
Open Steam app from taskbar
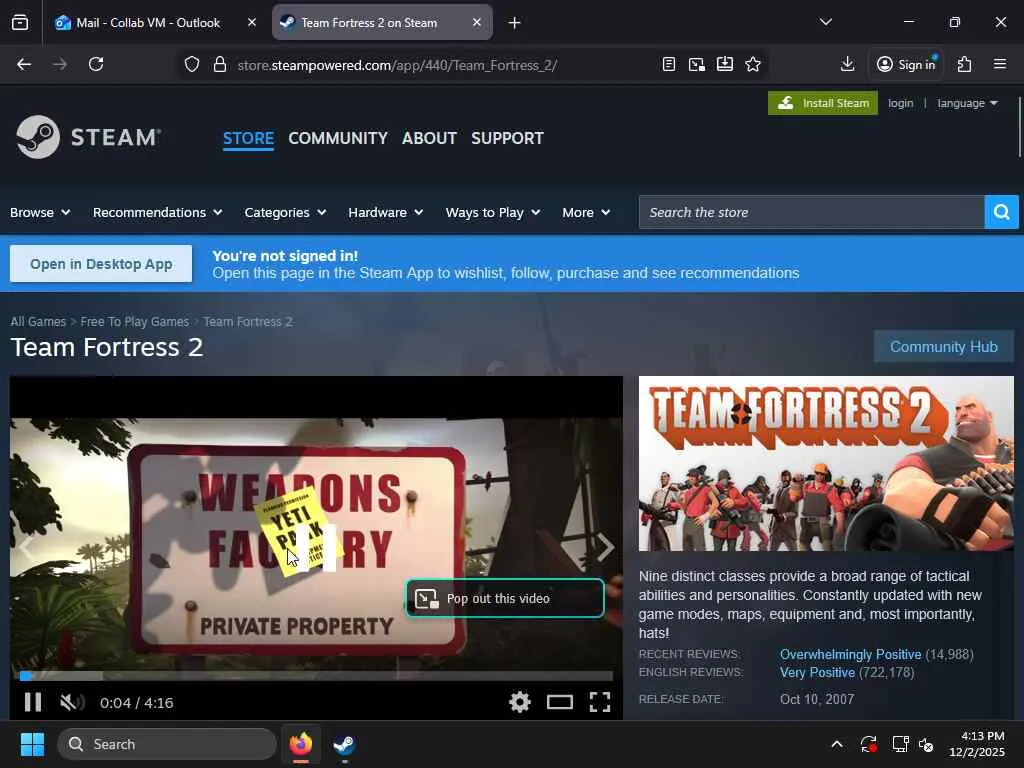click(344, 744)
